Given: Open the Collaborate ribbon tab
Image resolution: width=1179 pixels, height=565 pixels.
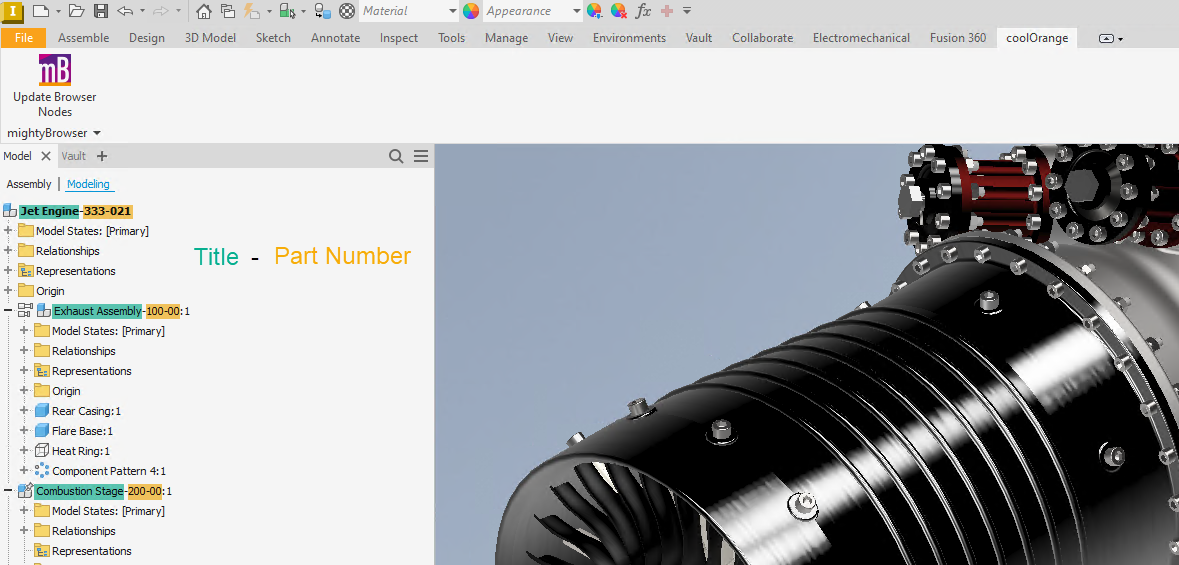Looking at the screenshot, I should (762, 38).
